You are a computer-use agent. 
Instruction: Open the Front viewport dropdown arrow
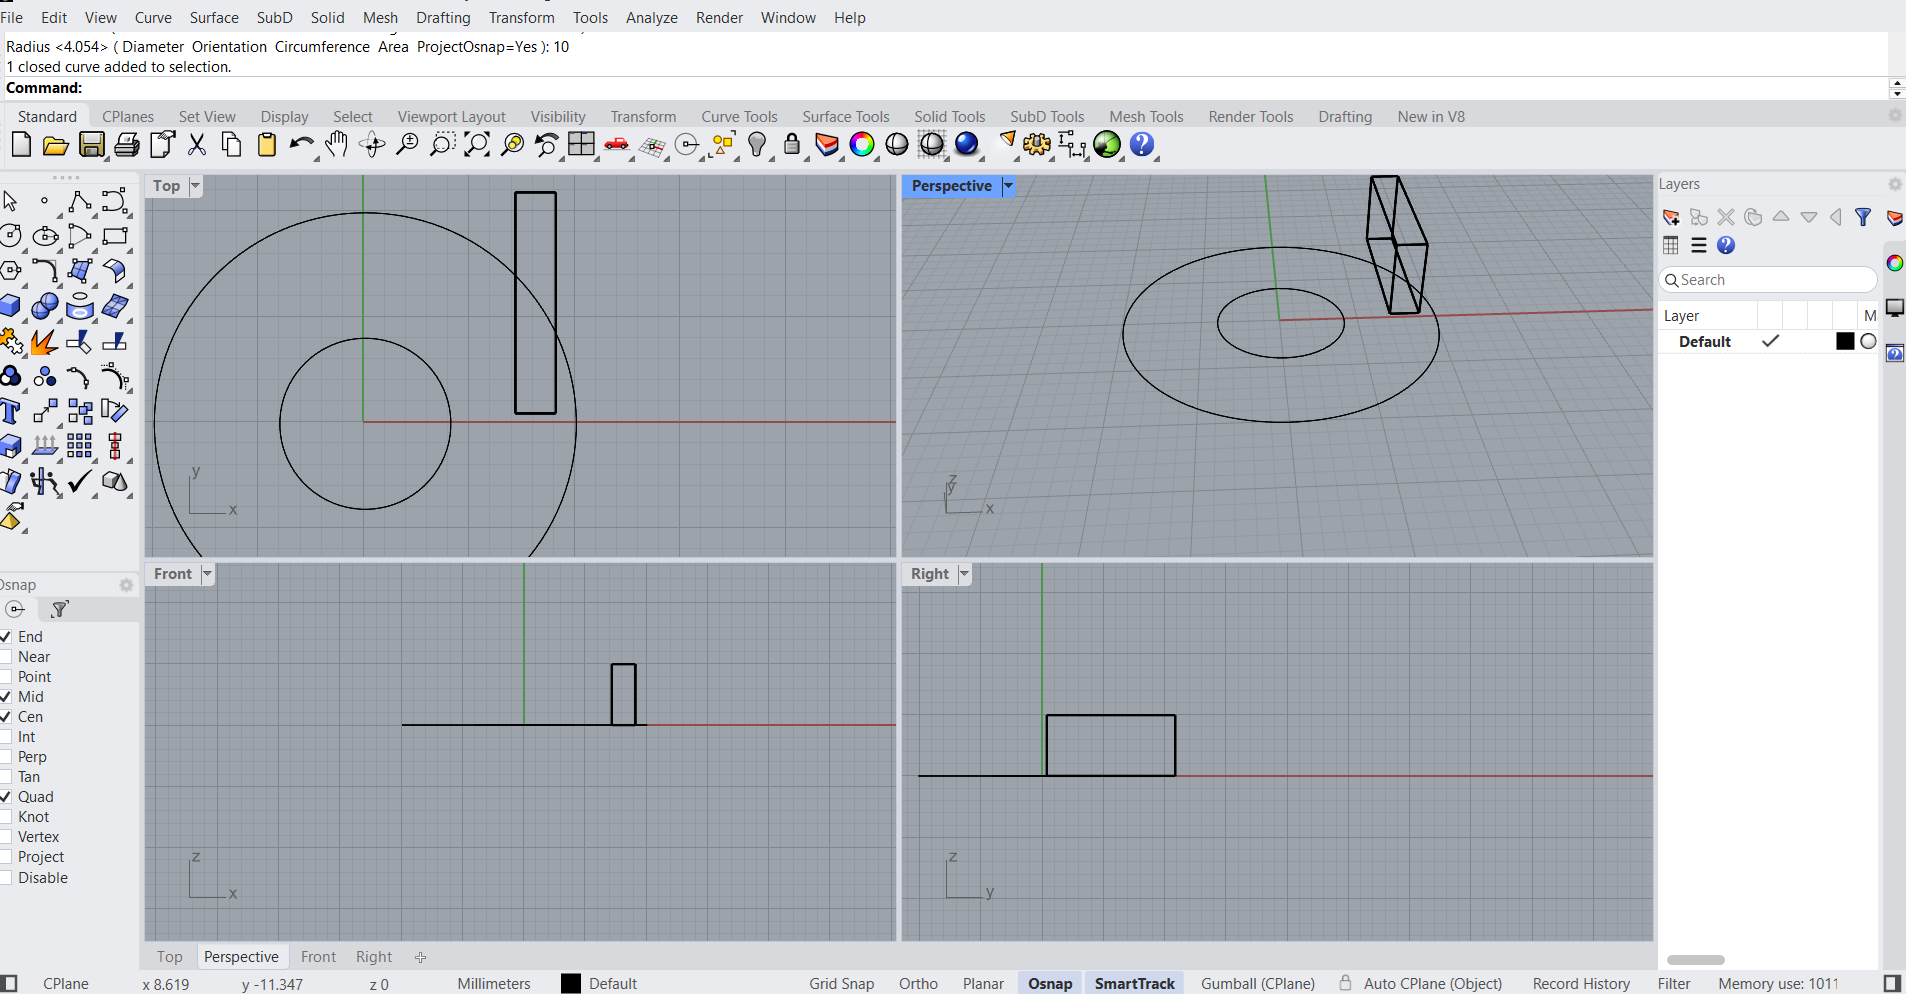click(x=207, y=574)
